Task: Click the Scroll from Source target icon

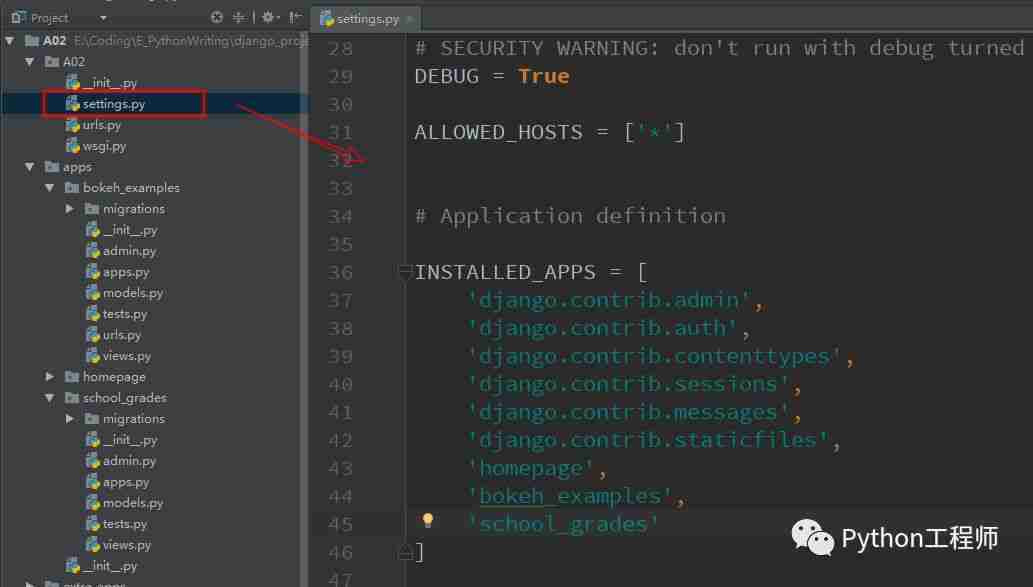Action: tap(217, 17)
